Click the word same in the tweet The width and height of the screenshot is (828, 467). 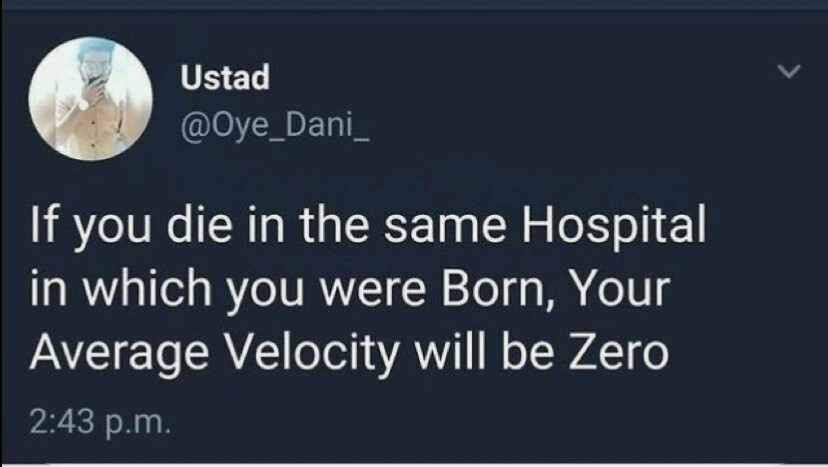pos(445,228)
